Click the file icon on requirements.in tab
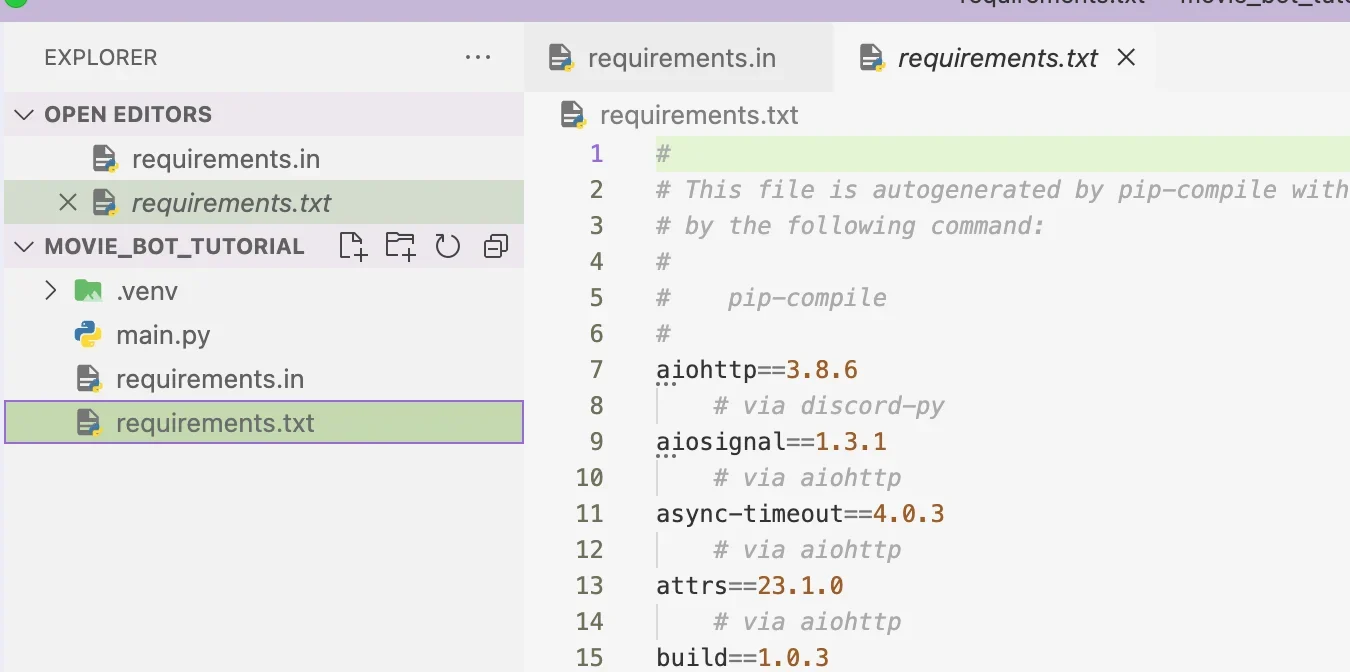Image resolution: width=1350 pixels, height=672 pixels. tap(562, 58)
